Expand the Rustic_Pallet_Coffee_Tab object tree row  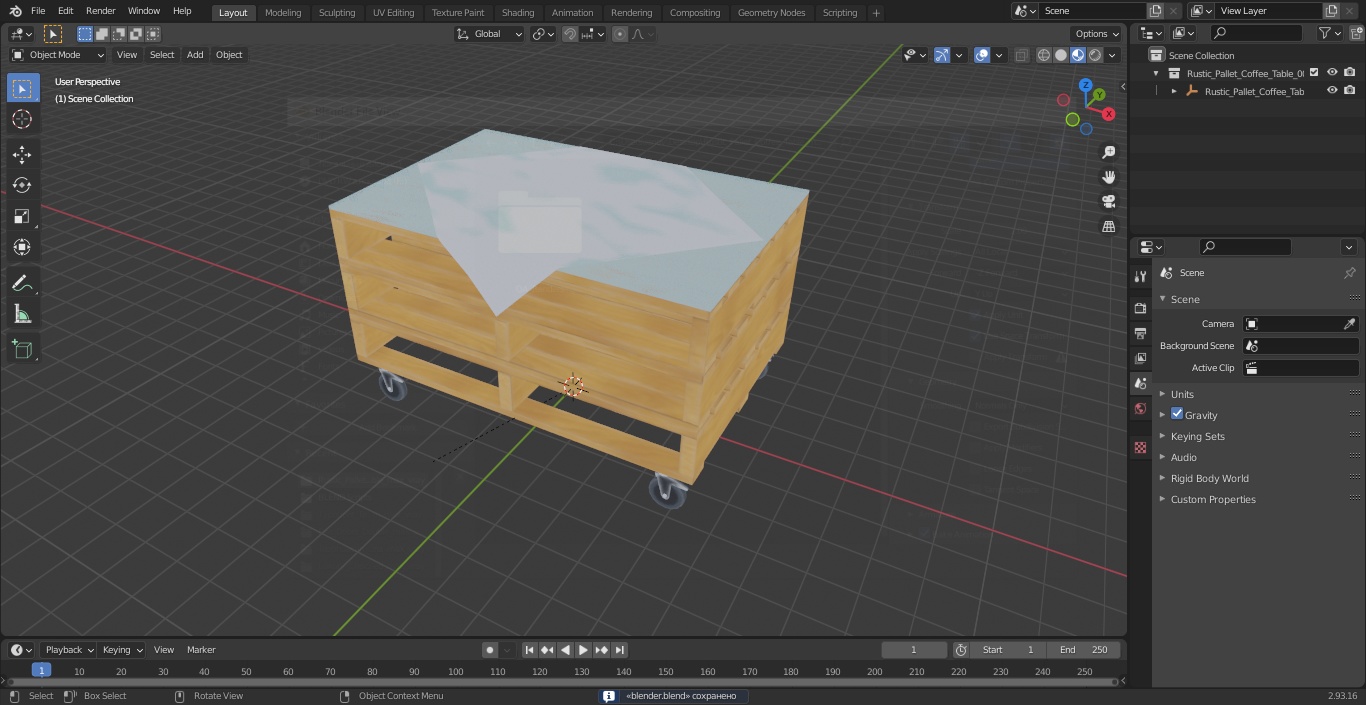pos(1174,91)
